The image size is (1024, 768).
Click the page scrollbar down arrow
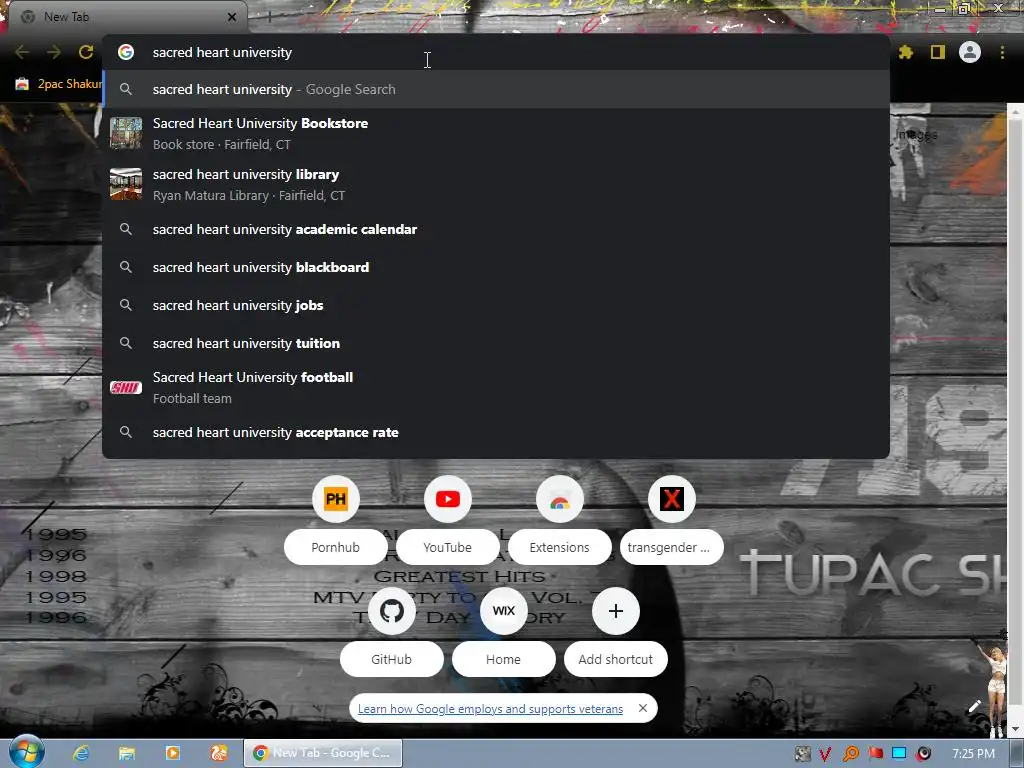click(x=1016, y=729)
